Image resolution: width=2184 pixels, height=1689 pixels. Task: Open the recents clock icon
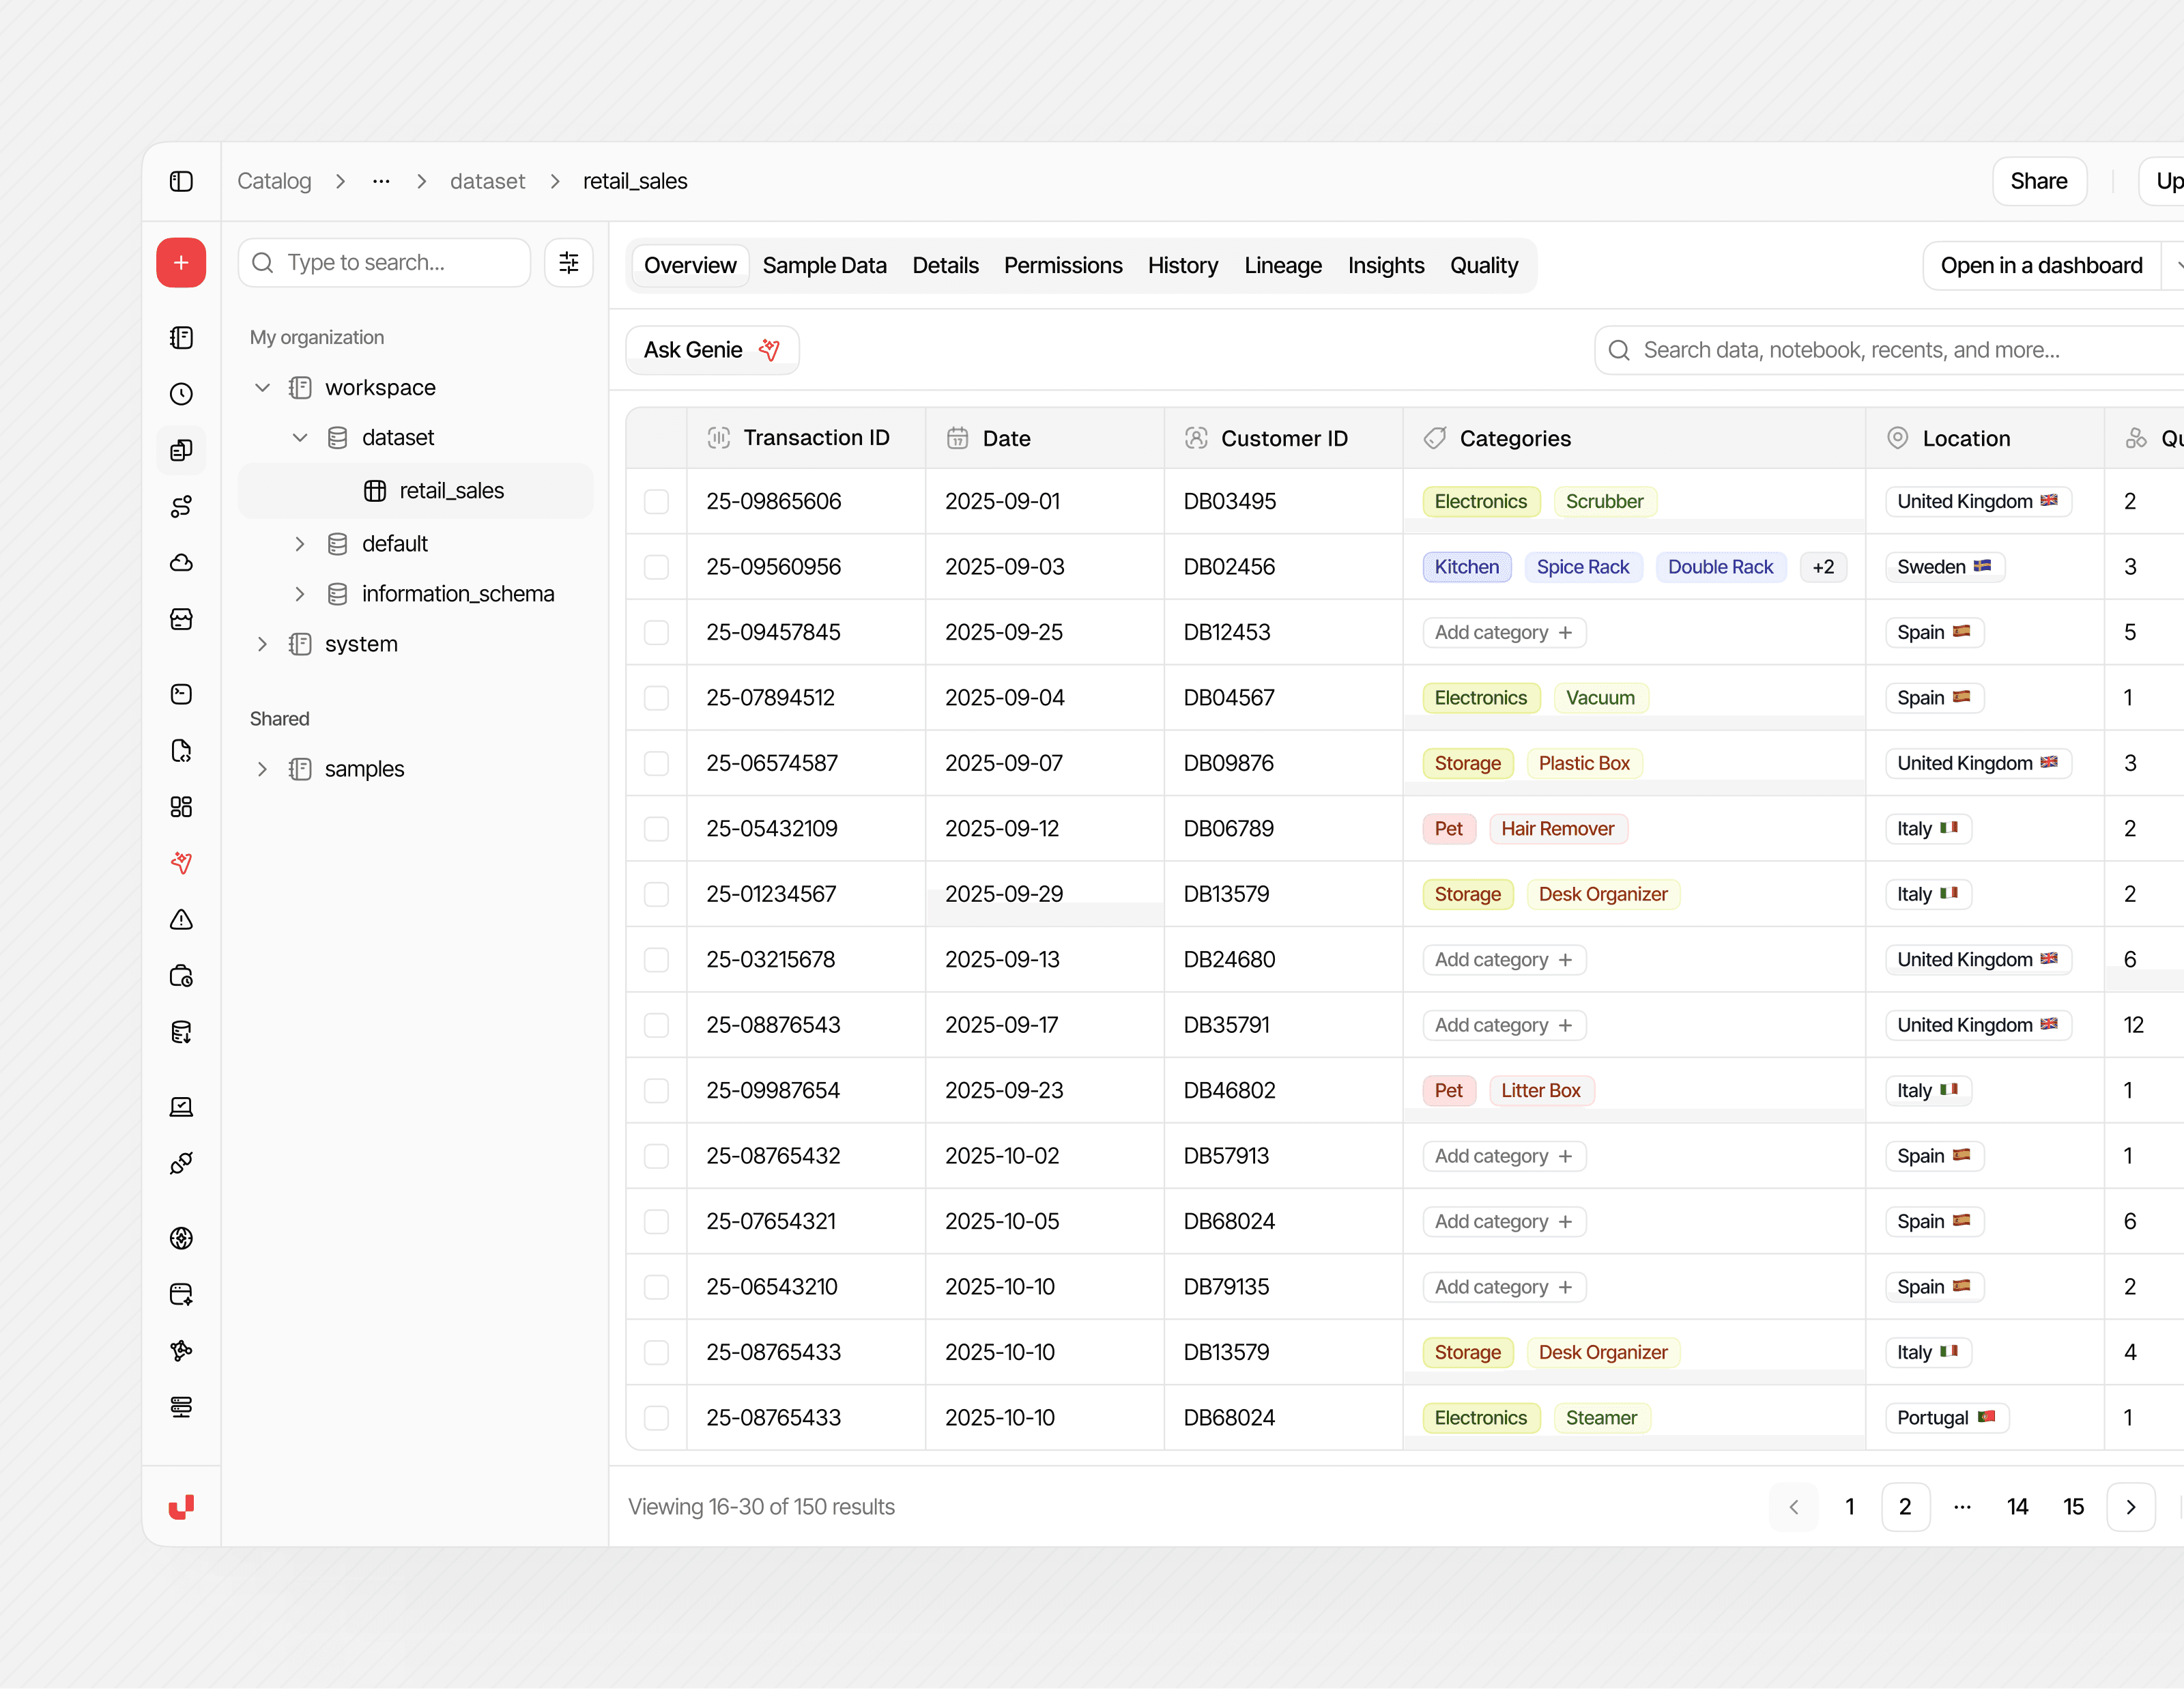pyautogui.click(x=181, y=394)
